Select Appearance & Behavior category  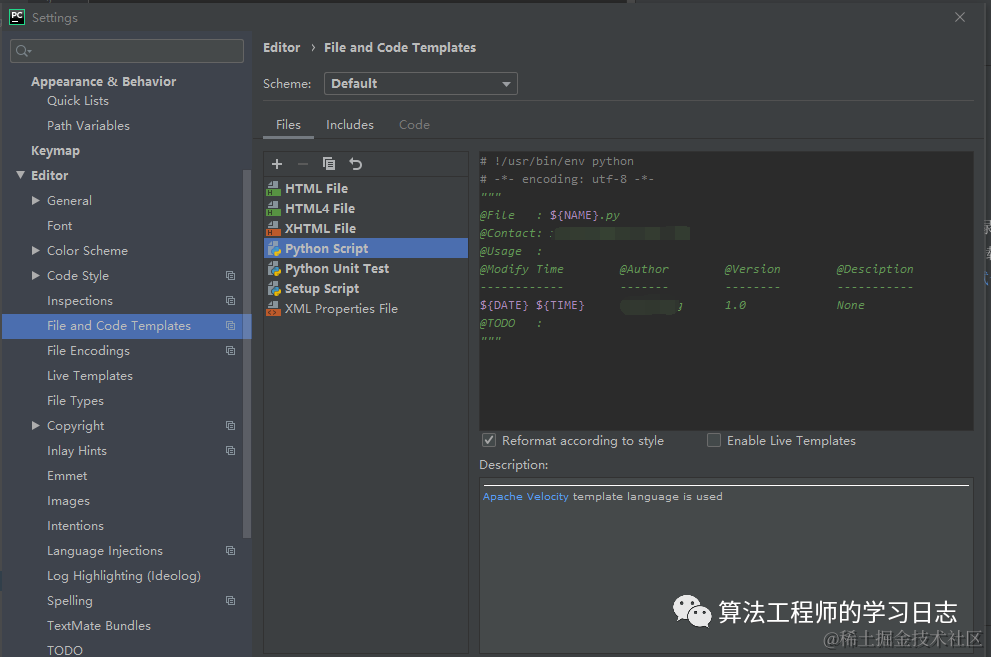[x=104, y=81]
